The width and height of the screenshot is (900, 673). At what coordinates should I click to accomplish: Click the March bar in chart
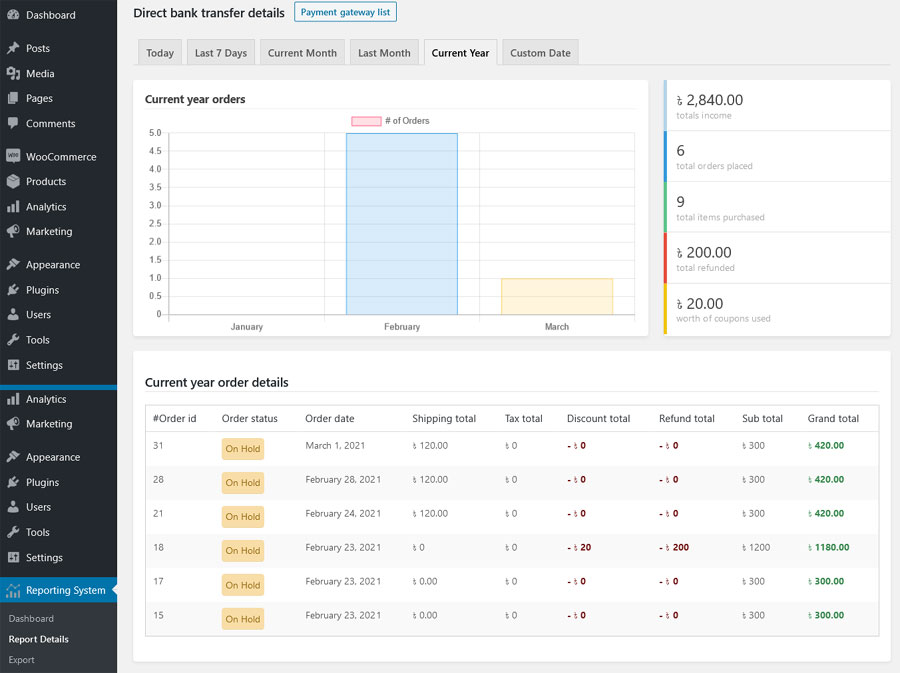point(557,297)
